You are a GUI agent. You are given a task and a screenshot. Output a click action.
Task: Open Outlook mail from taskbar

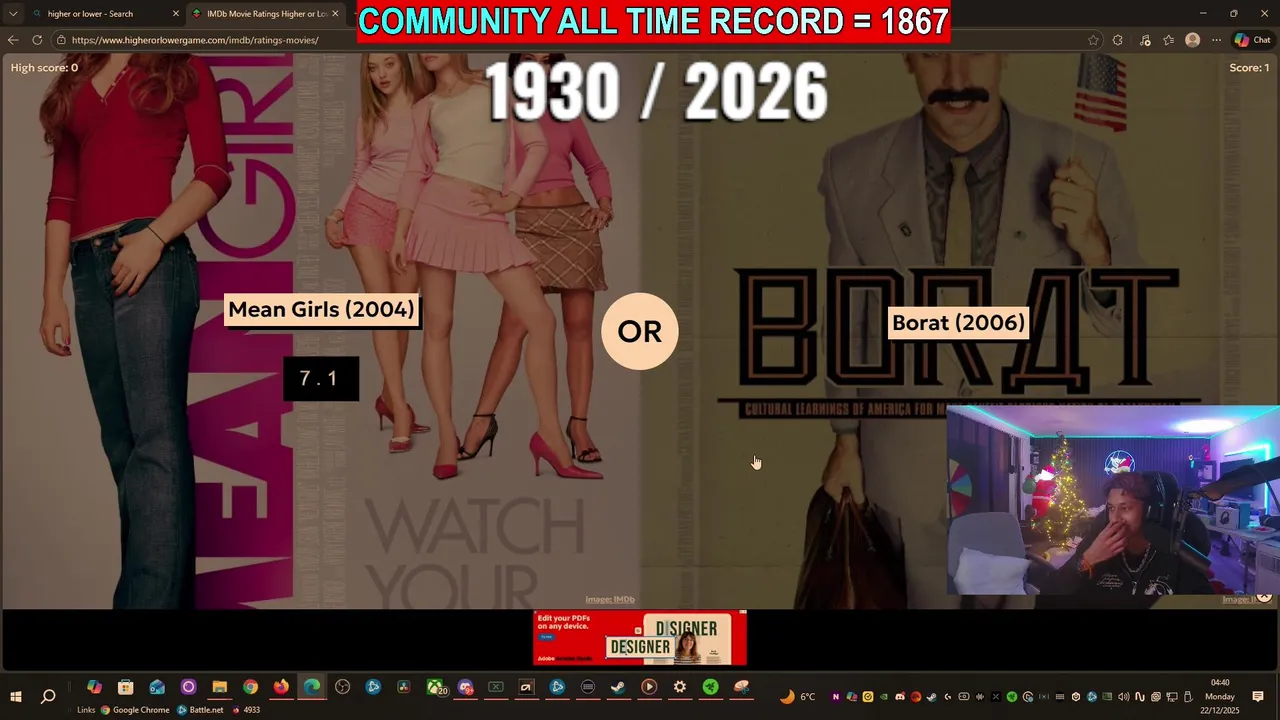pos(157,687)
